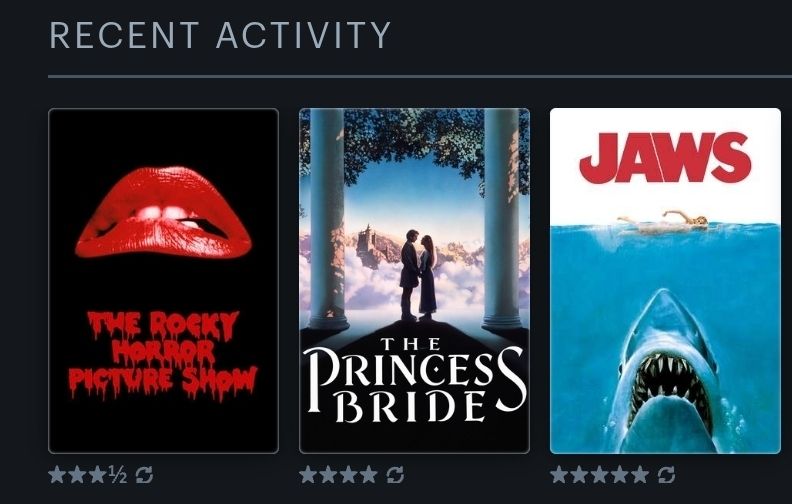Click the first star of the Jaws rating
The image size is (792, 504).
[559, 475]
